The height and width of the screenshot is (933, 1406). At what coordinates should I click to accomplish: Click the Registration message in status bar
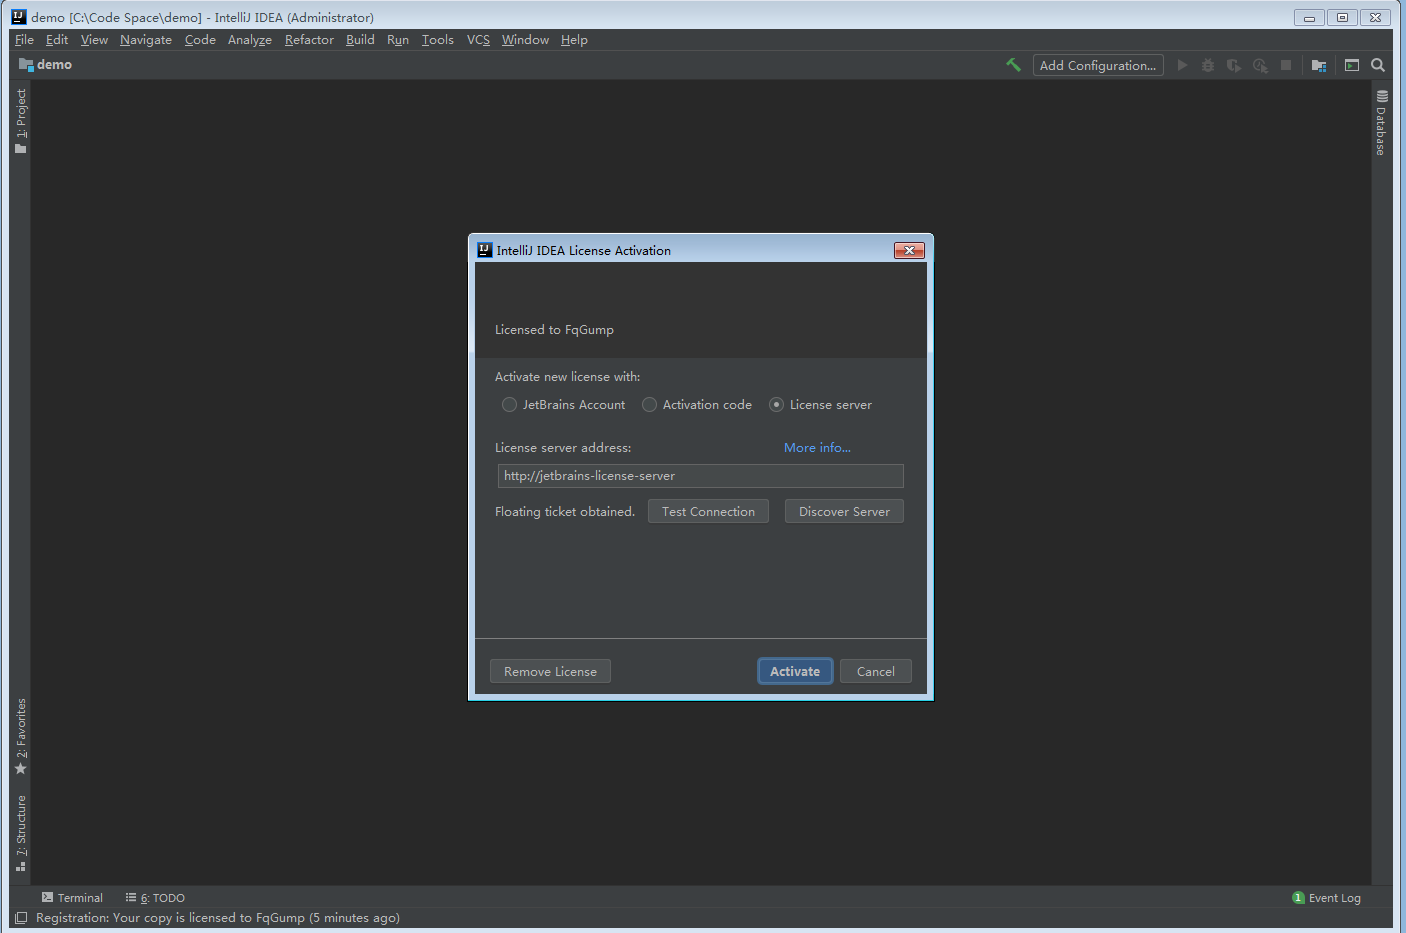tap(218, 918)
